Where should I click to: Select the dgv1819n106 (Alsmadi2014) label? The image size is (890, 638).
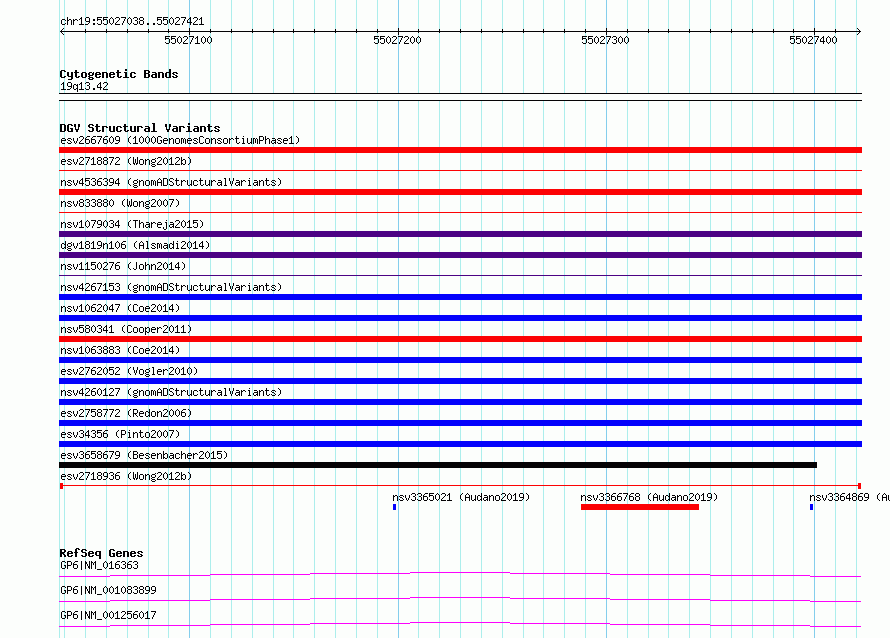[x=135, y=245]
